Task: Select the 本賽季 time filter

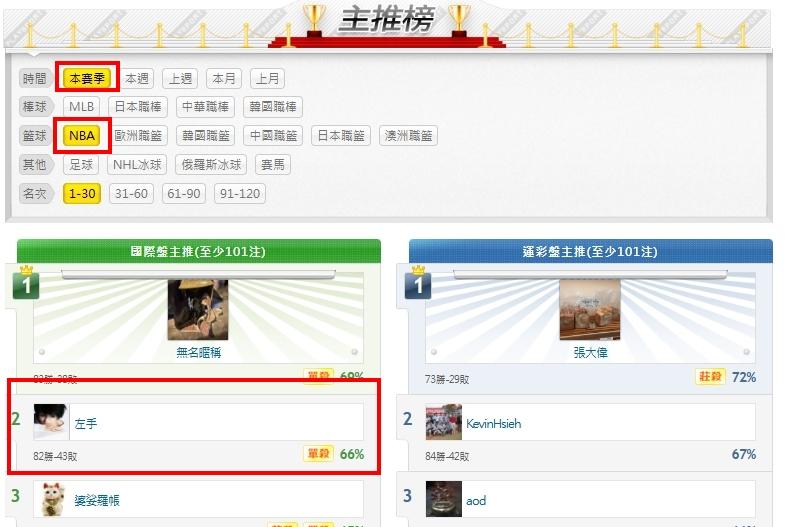Action: click(87, 78)
